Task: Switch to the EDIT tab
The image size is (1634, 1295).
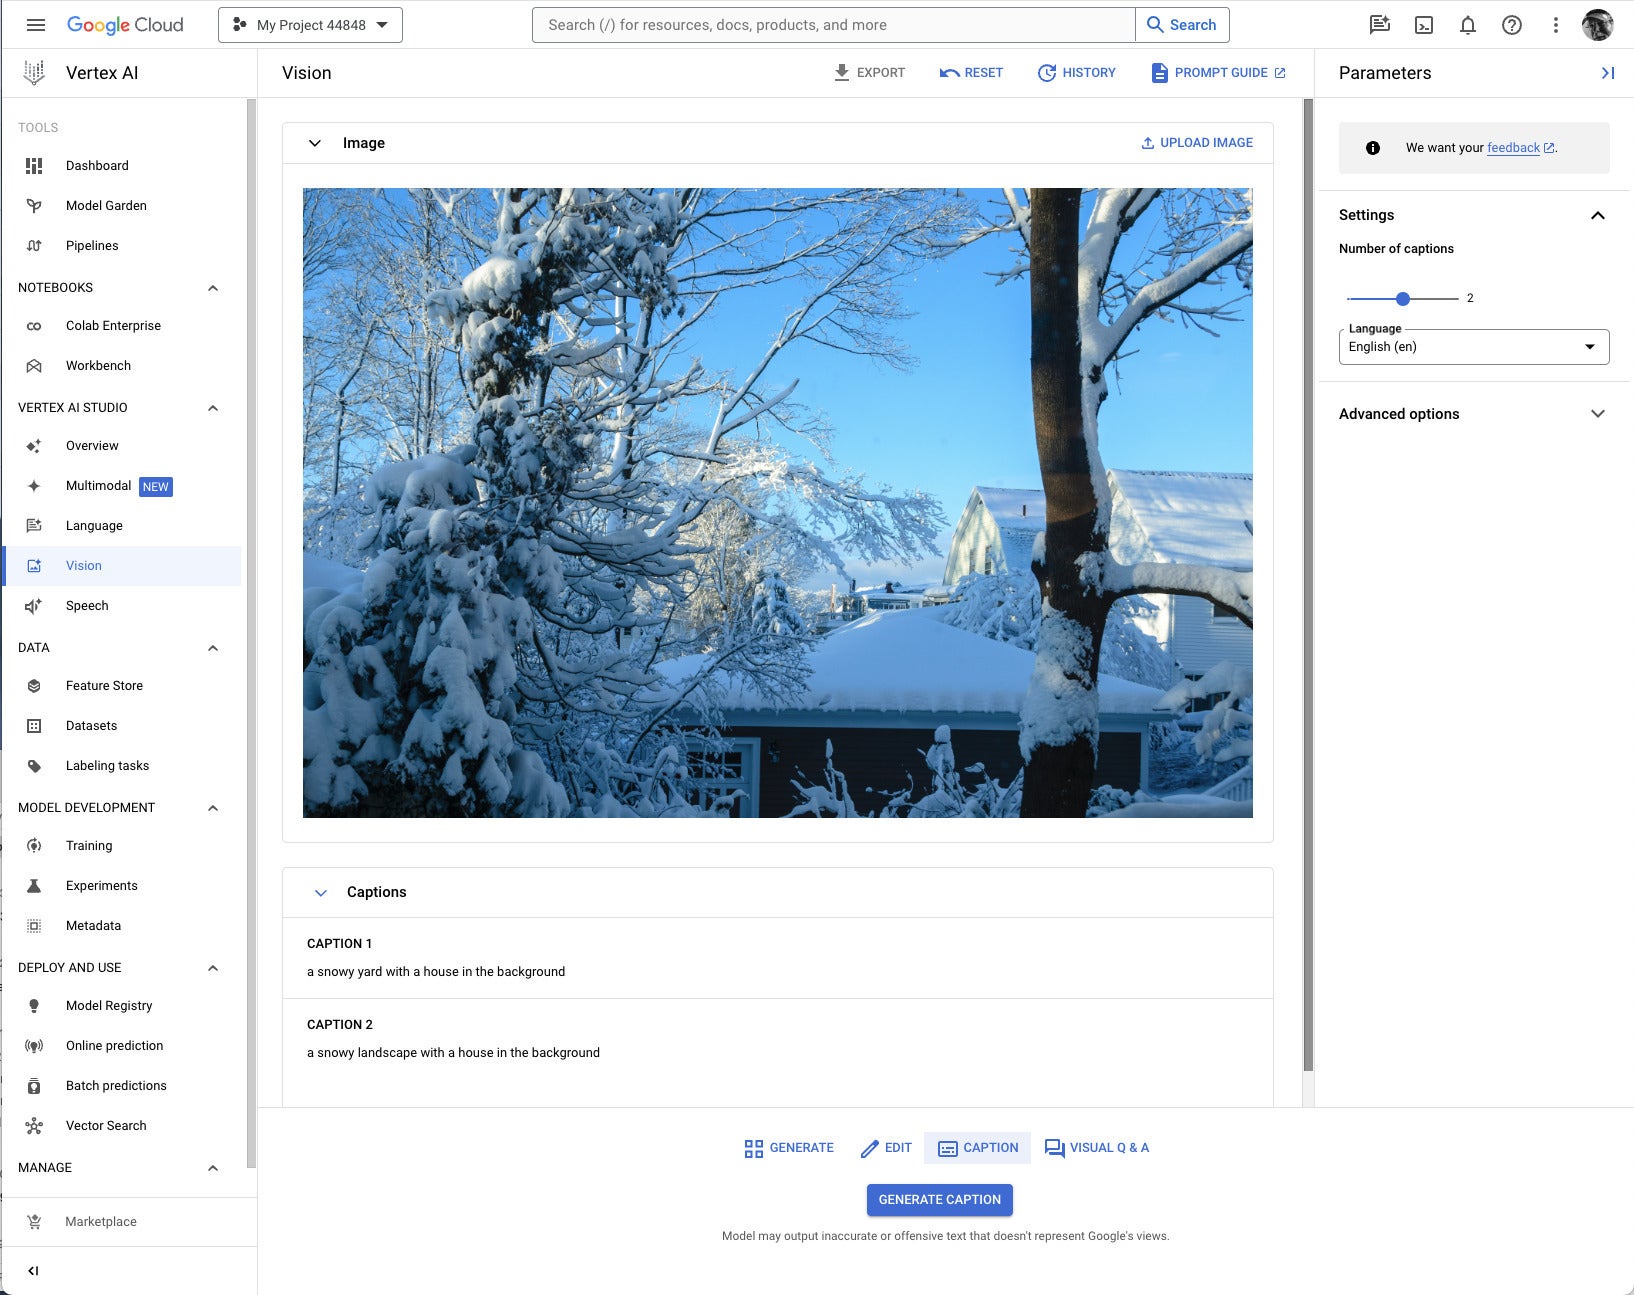Action: (886, 1148)
